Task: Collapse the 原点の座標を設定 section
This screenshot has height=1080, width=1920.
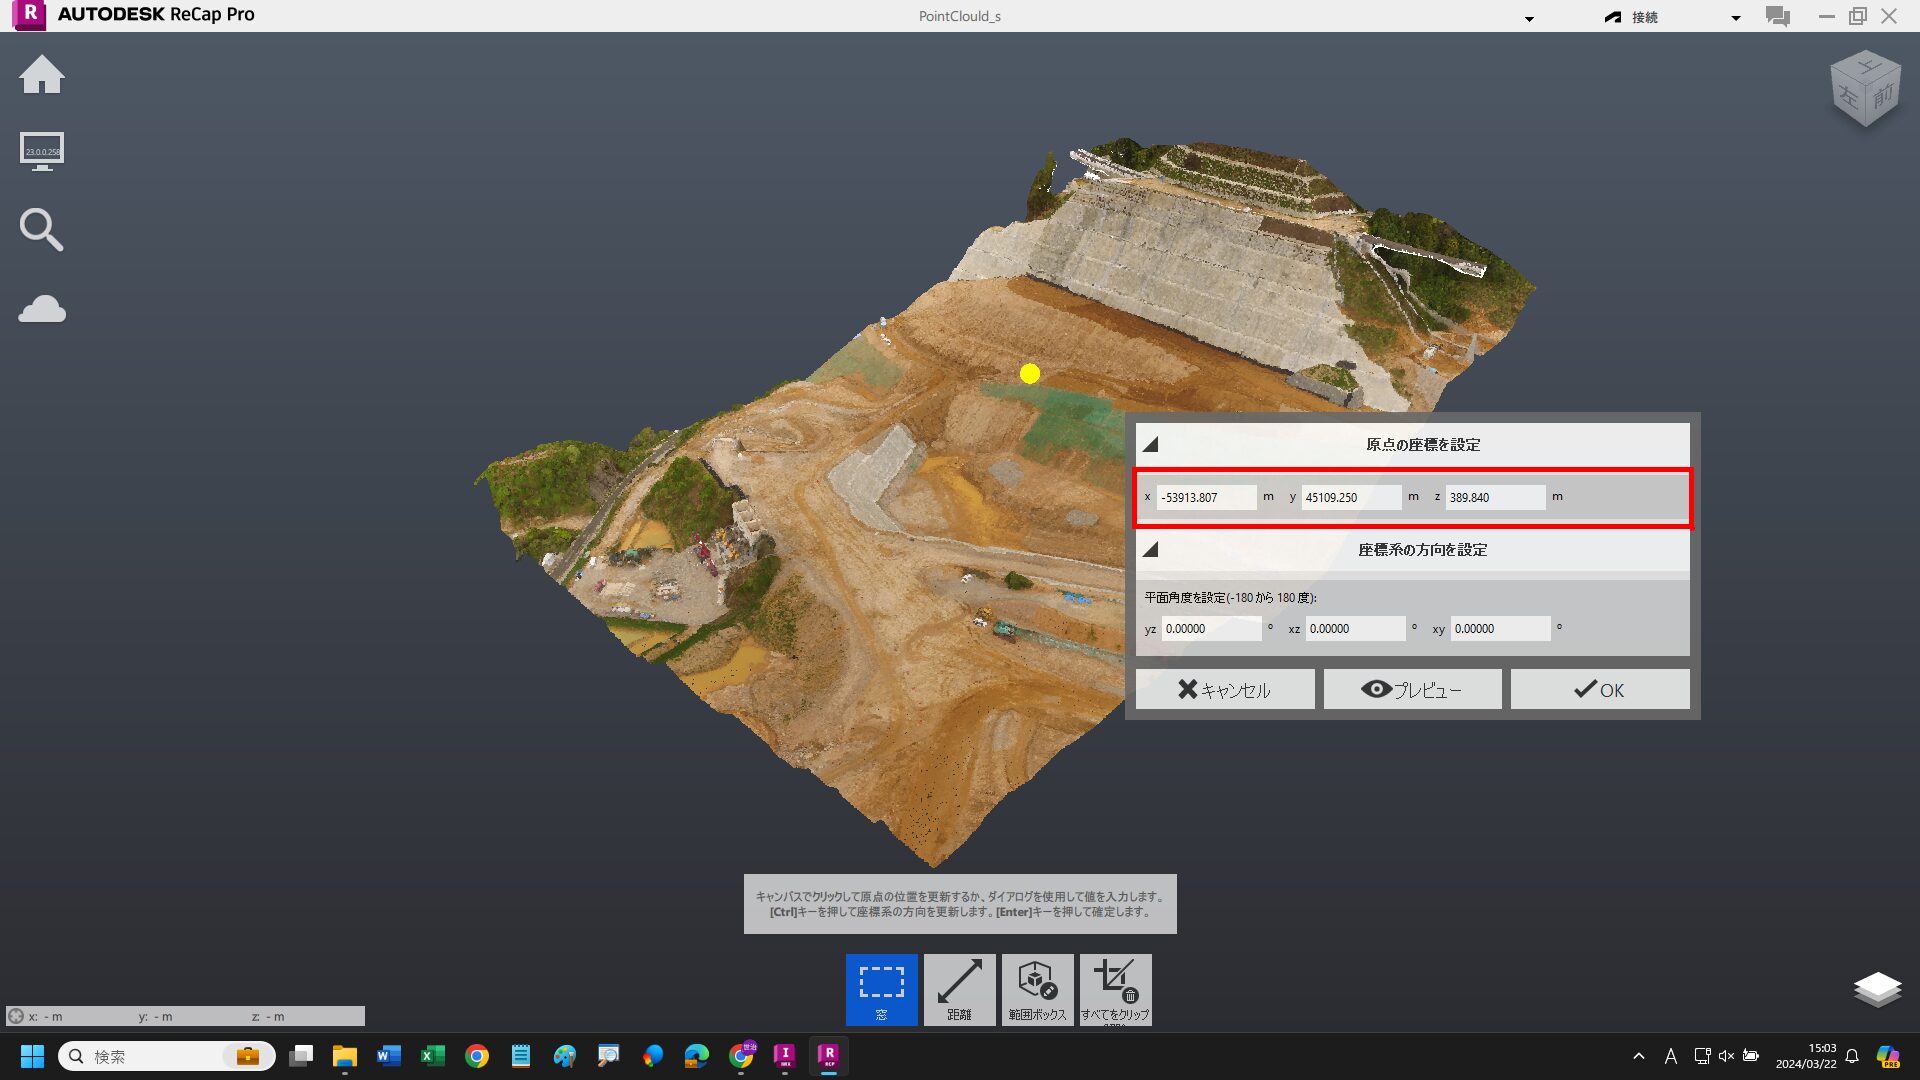Action: [1151, 444]
